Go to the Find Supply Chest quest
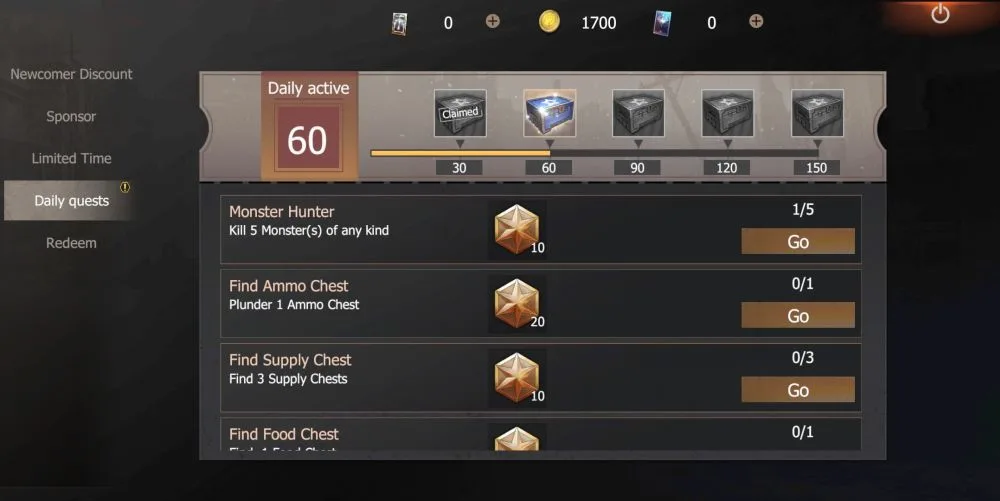The width and height of the screenshot is (1000, 501). click(x=798, y=389)
